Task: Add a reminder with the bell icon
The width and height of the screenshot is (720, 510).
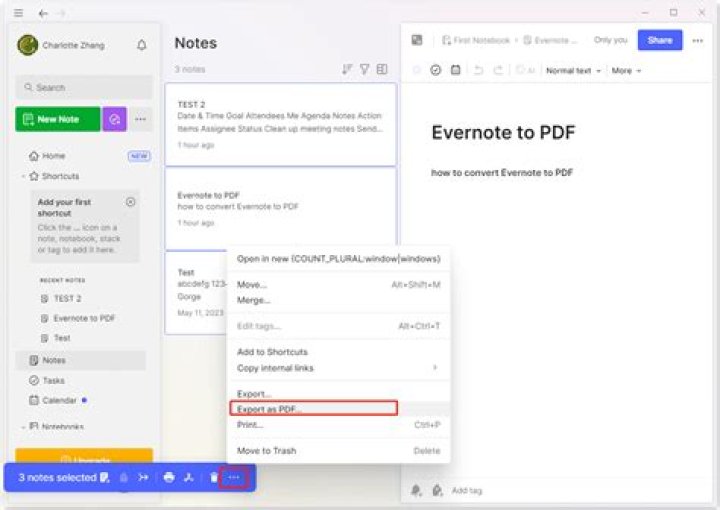Action: 416,490
